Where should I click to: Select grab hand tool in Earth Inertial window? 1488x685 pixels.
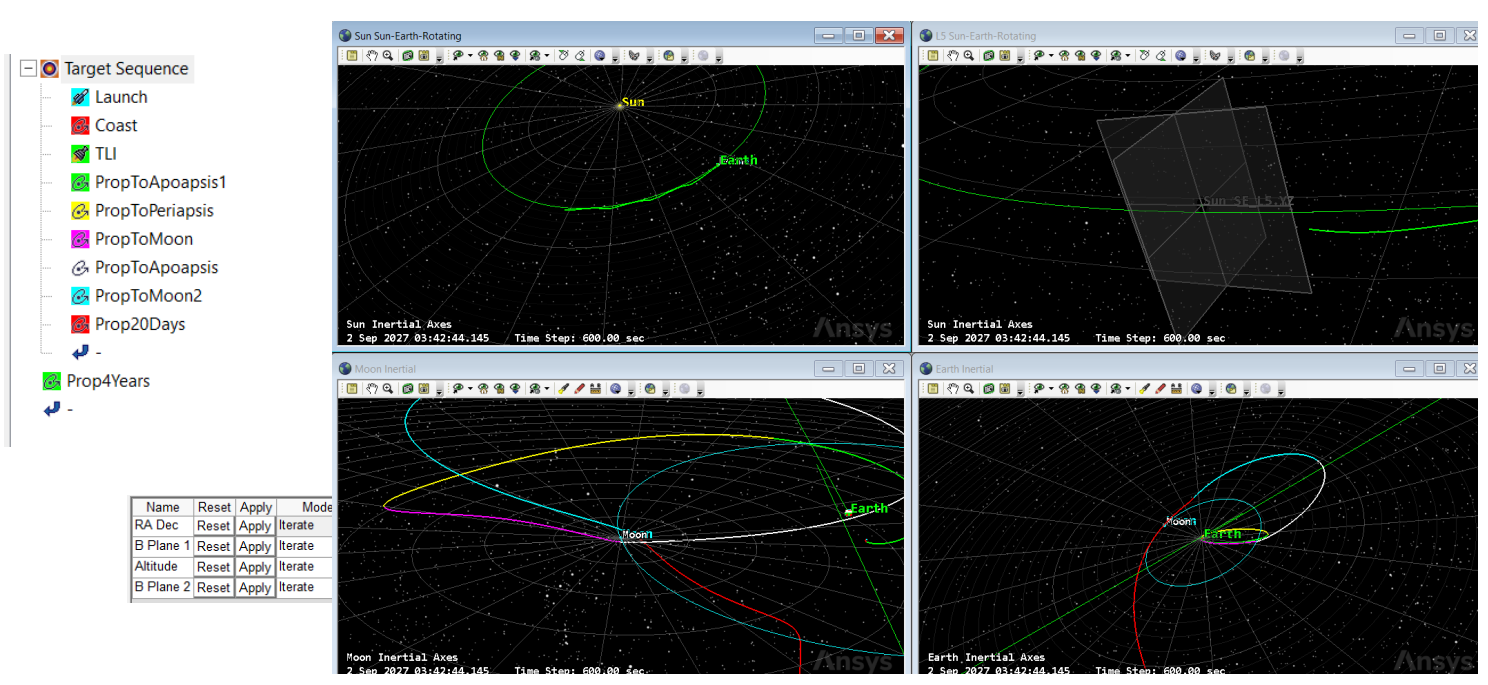click(x=952, y=389)
